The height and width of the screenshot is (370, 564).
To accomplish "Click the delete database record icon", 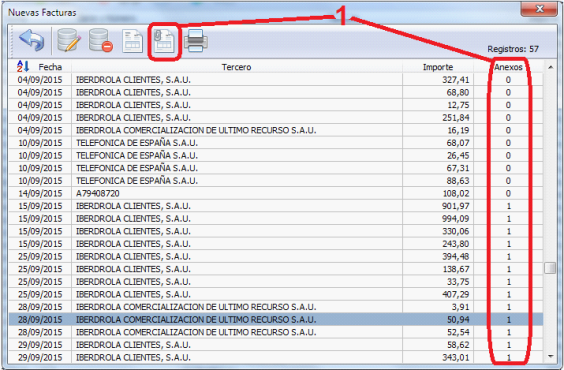I will point(101,40).
